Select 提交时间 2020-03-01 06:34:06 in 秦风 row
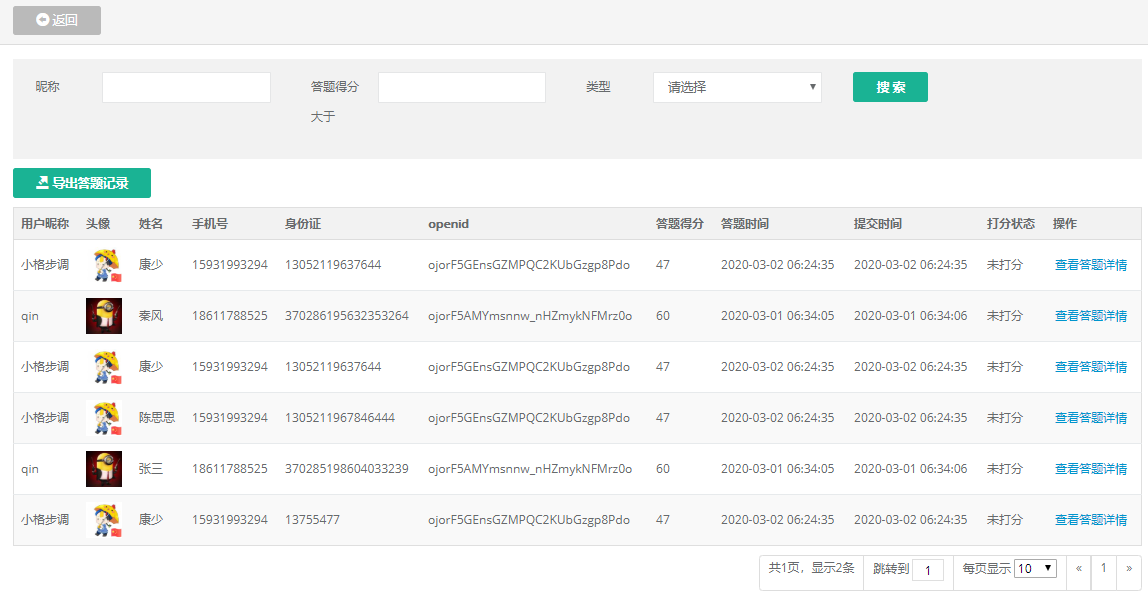The width and height of the screenshot is (1148, 597). (x=910, y=316)
